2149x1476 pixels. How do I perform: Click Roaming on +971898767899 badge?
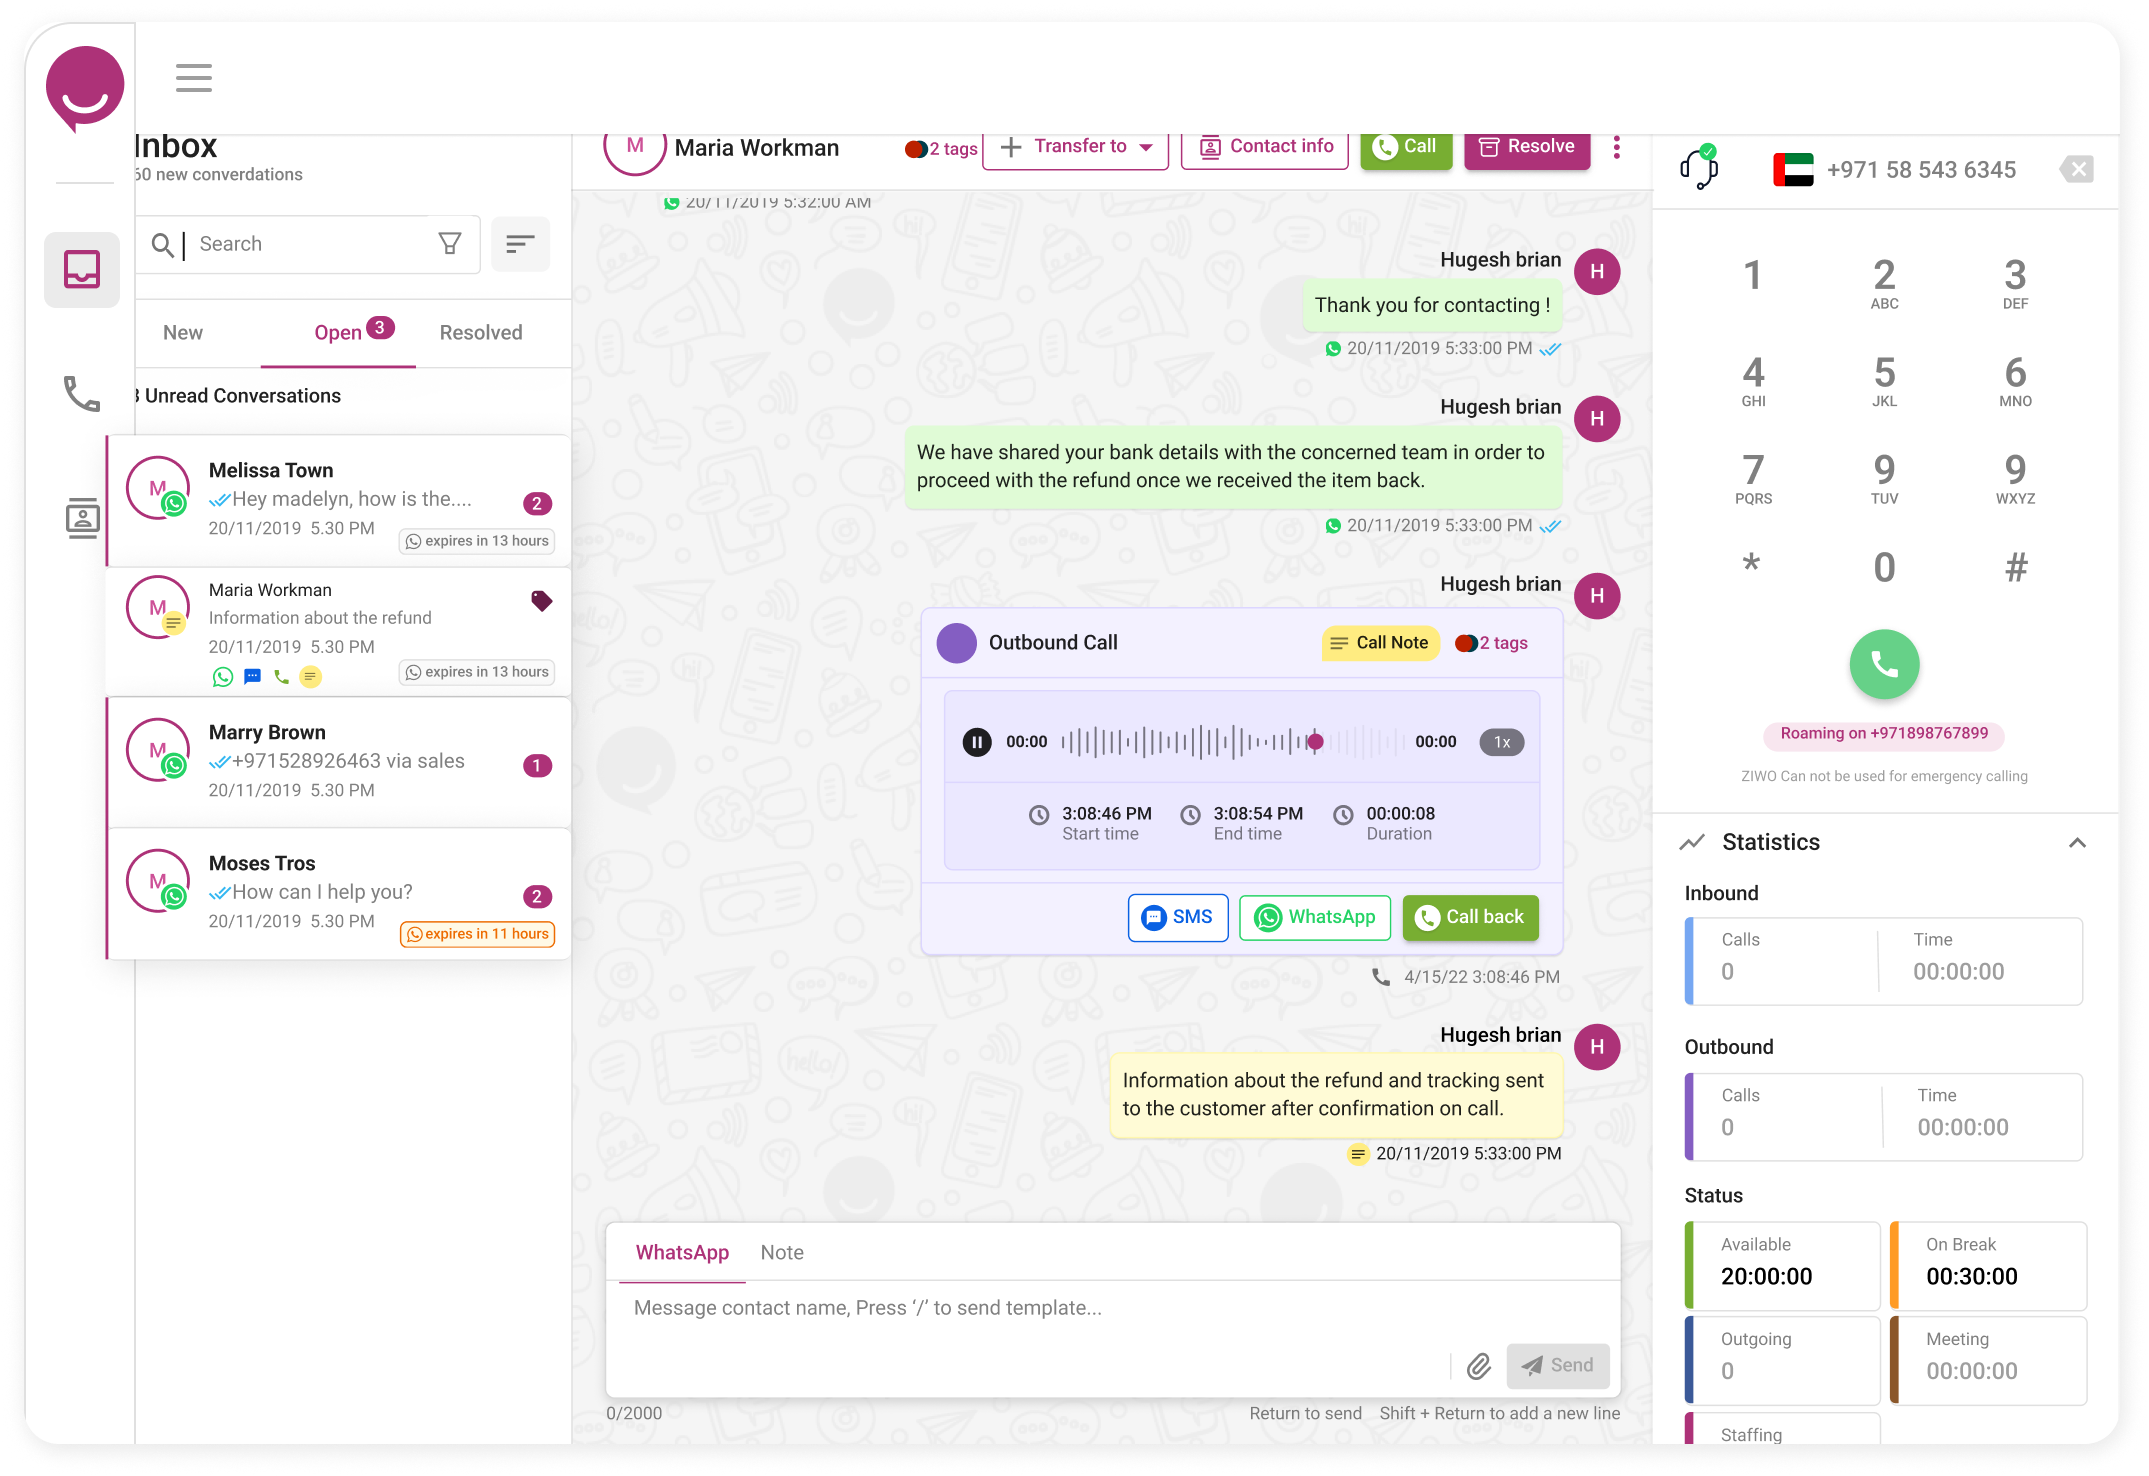pyautogui.click(x=1884, y=734)
